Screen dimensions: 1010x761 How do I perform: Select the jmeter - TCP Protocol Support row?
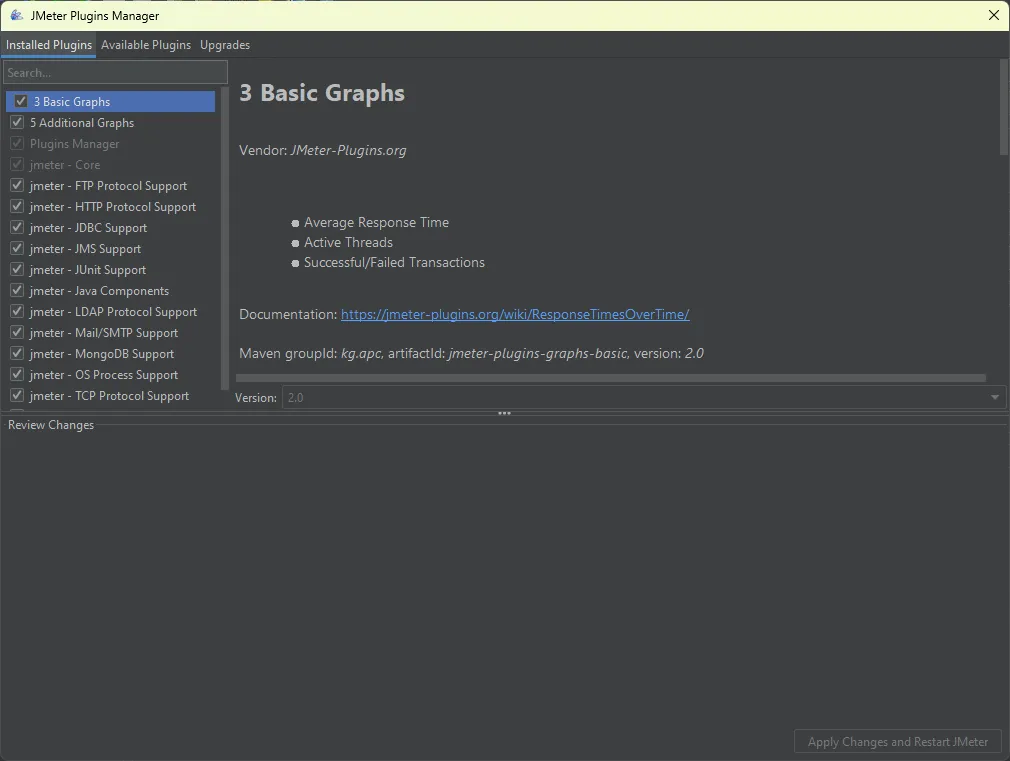coord(111,396)
